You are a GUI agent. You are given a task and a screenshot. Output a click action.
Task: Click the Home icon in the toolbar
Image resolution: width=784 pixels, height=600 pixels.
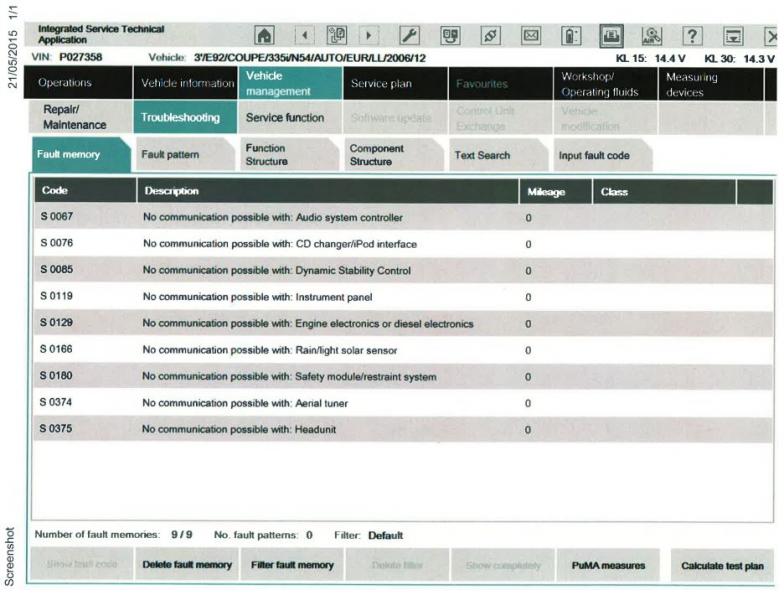(265, 37)
